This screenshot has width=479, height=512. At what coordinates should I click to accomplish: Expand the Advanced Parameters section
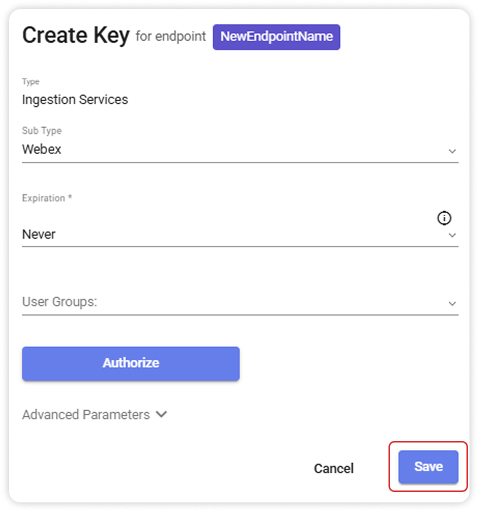tap(94, 415)
